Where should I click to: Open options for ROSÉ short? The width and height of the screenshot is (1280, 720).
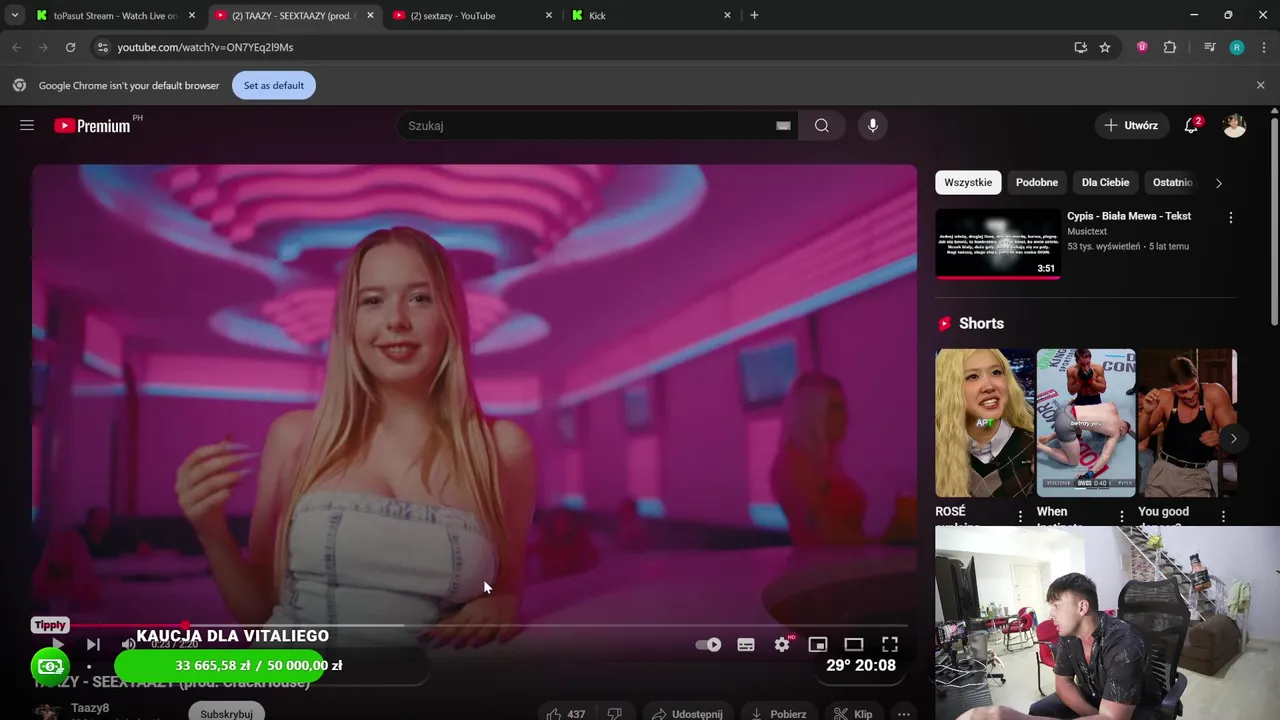pyautogui.click(x=1020, y=516)
